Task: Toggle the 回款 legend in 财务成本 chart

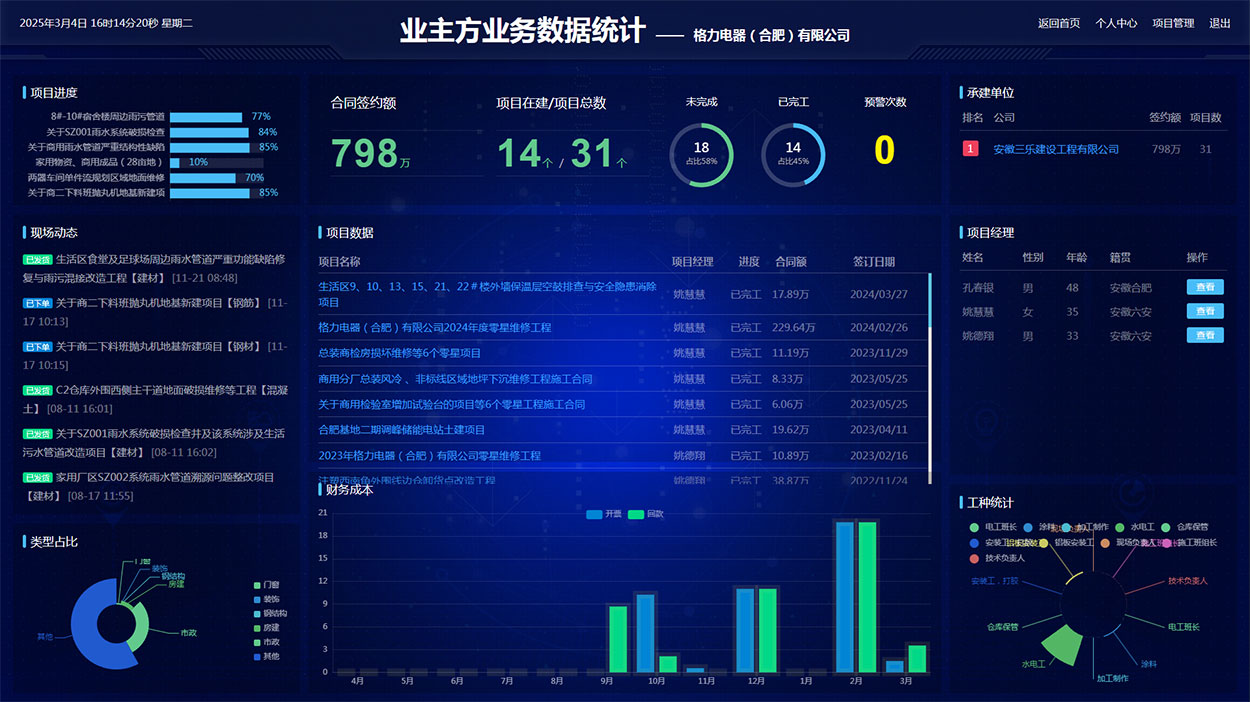Action: click(645, 514)
